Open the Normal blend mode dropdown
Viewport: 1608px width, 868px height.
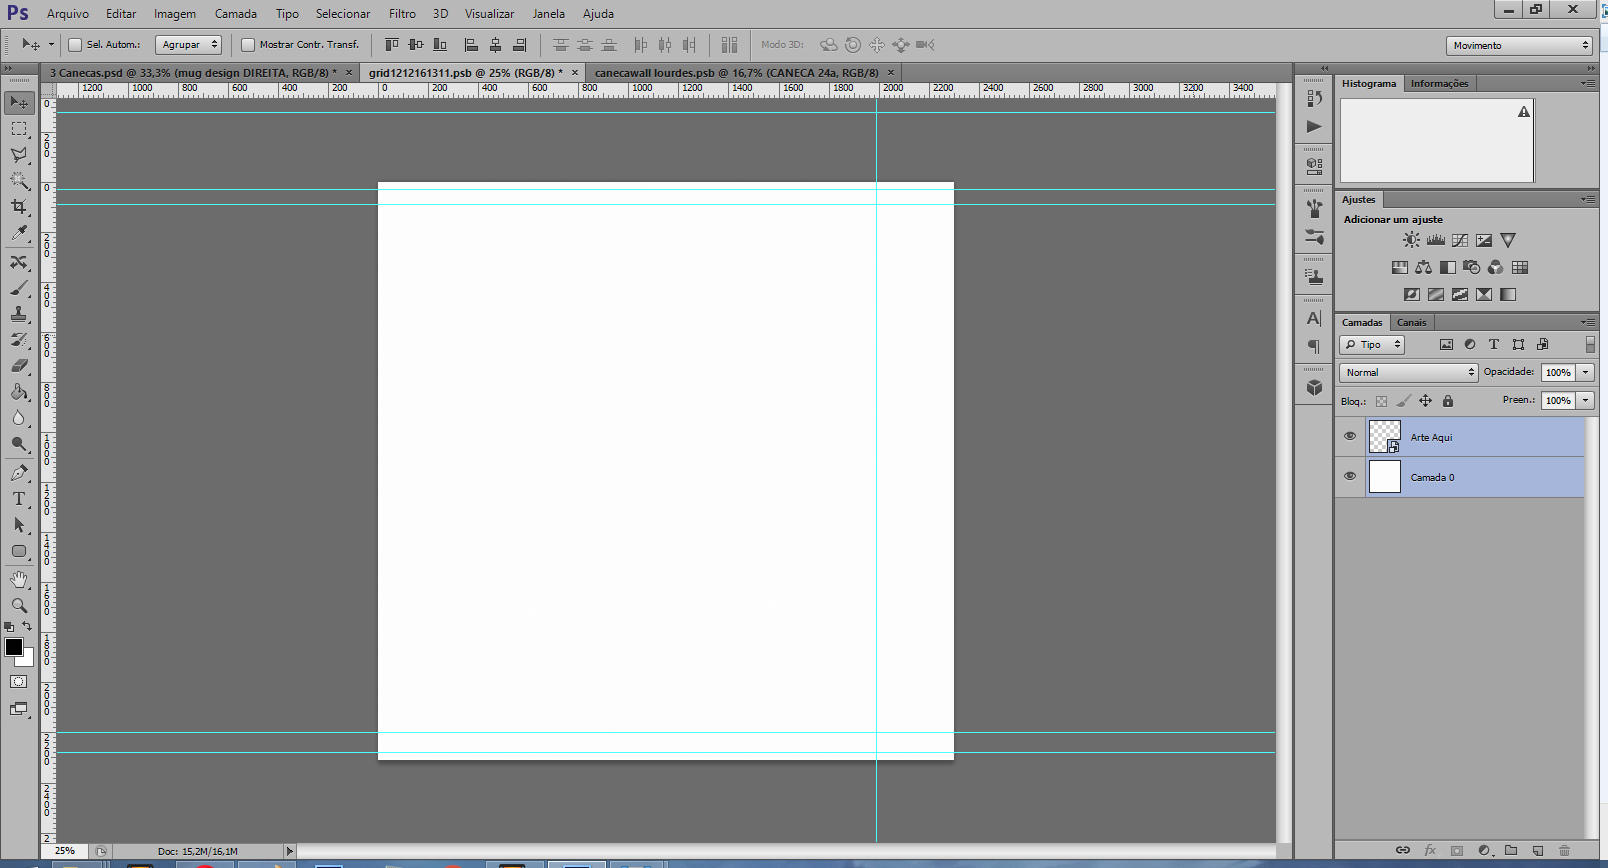click(1408, 372)
